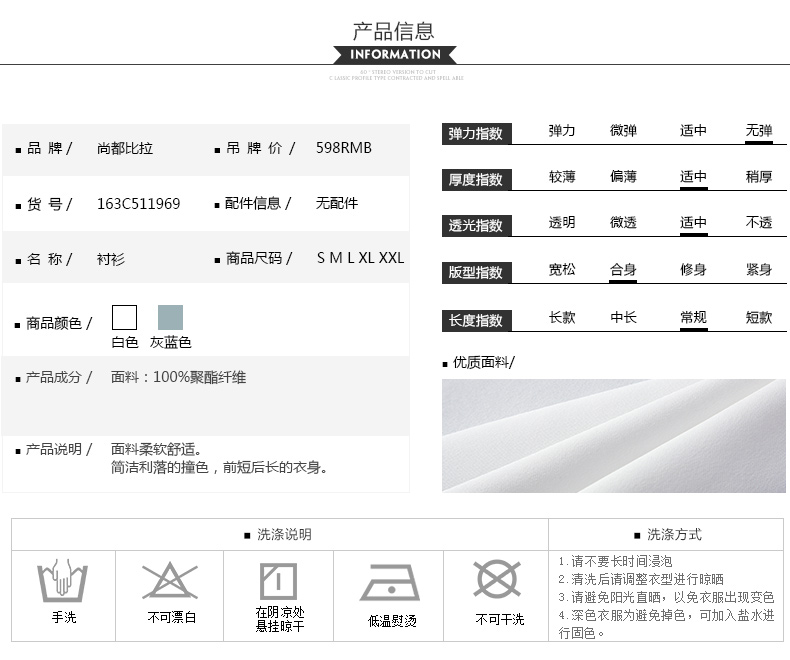Viewport: 790px width, 660px height.
Task: Click the 厚度指数 label
Action: [476, 179]
